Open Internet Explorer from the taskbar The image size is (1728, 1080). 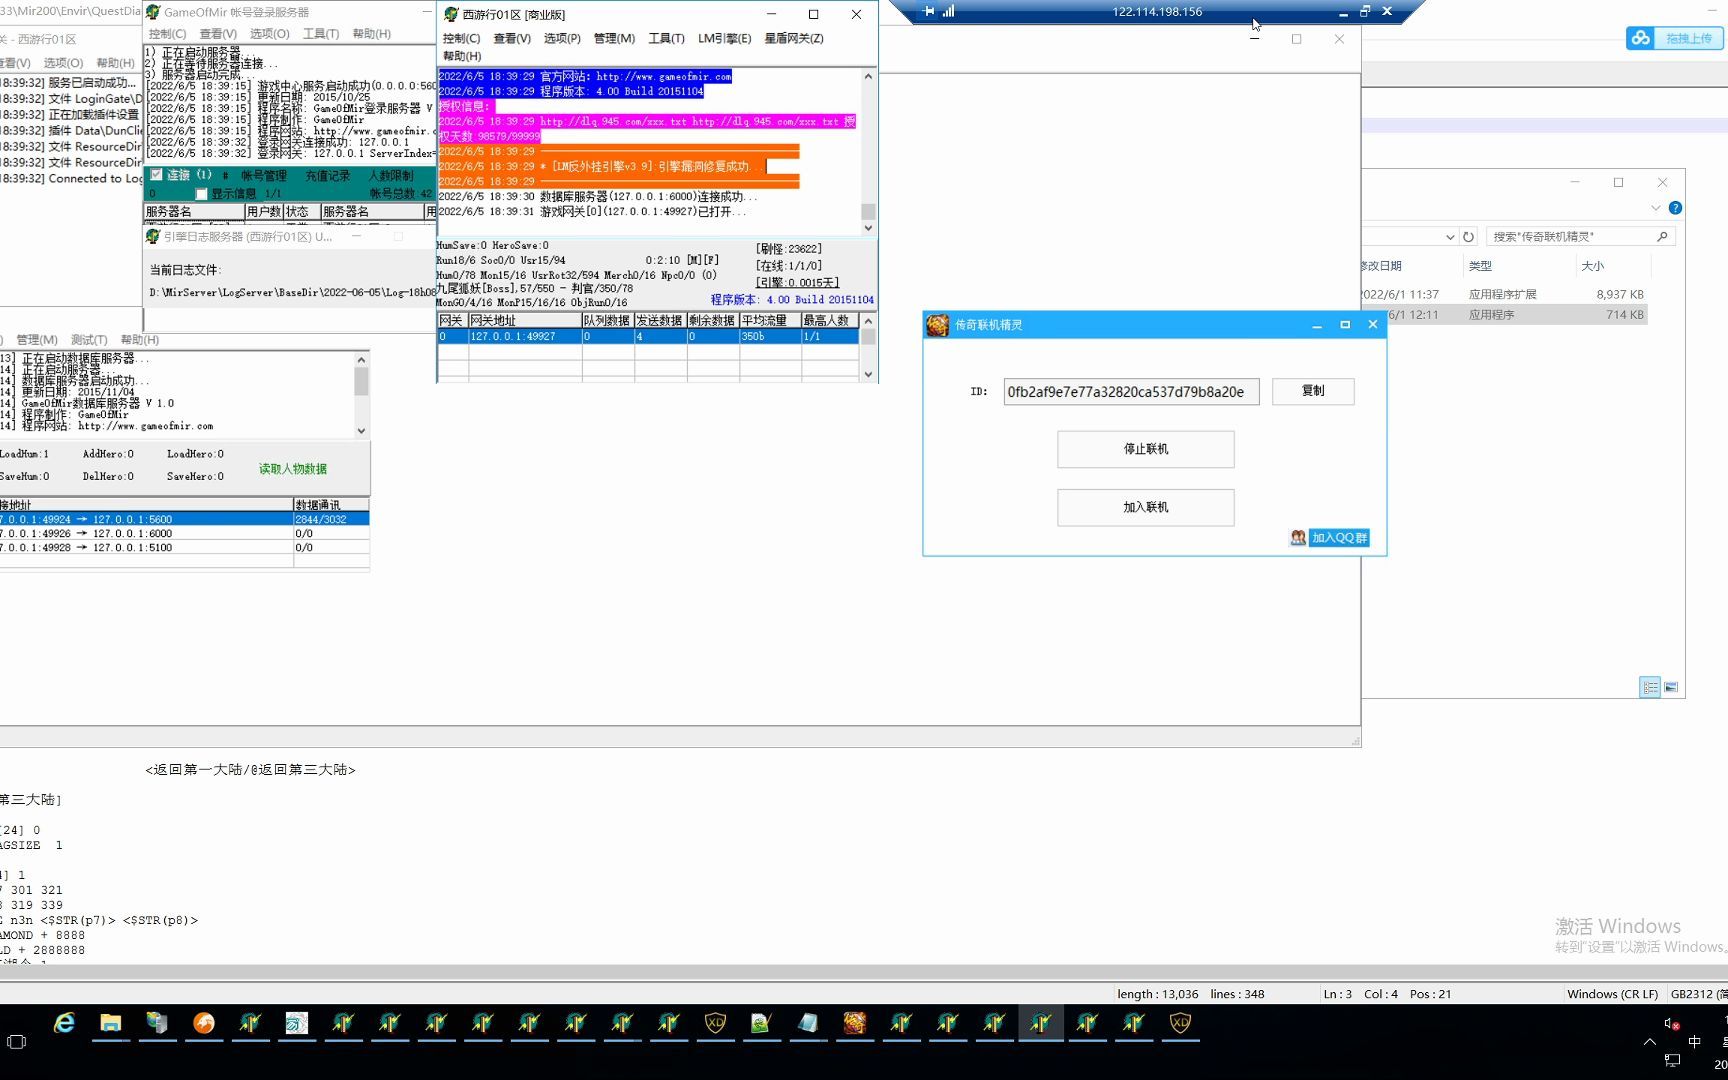tap(64, 1023)
